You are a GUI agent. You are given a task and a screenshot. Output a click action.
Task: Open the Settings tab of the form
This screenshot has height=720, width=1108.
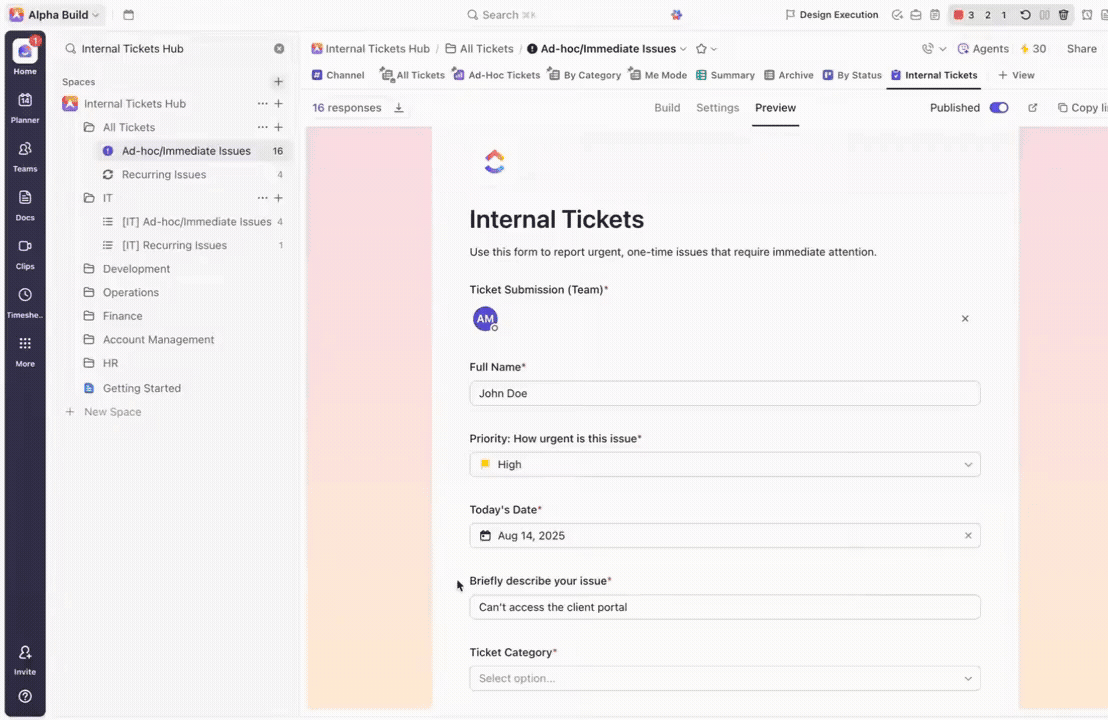[717, 108]
